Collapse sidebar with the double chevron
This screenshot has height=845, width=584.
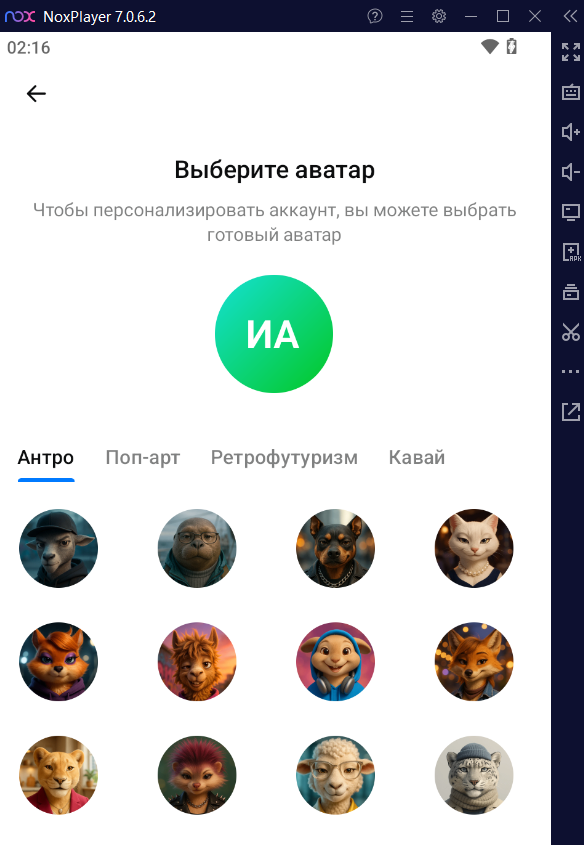point(571,16)
